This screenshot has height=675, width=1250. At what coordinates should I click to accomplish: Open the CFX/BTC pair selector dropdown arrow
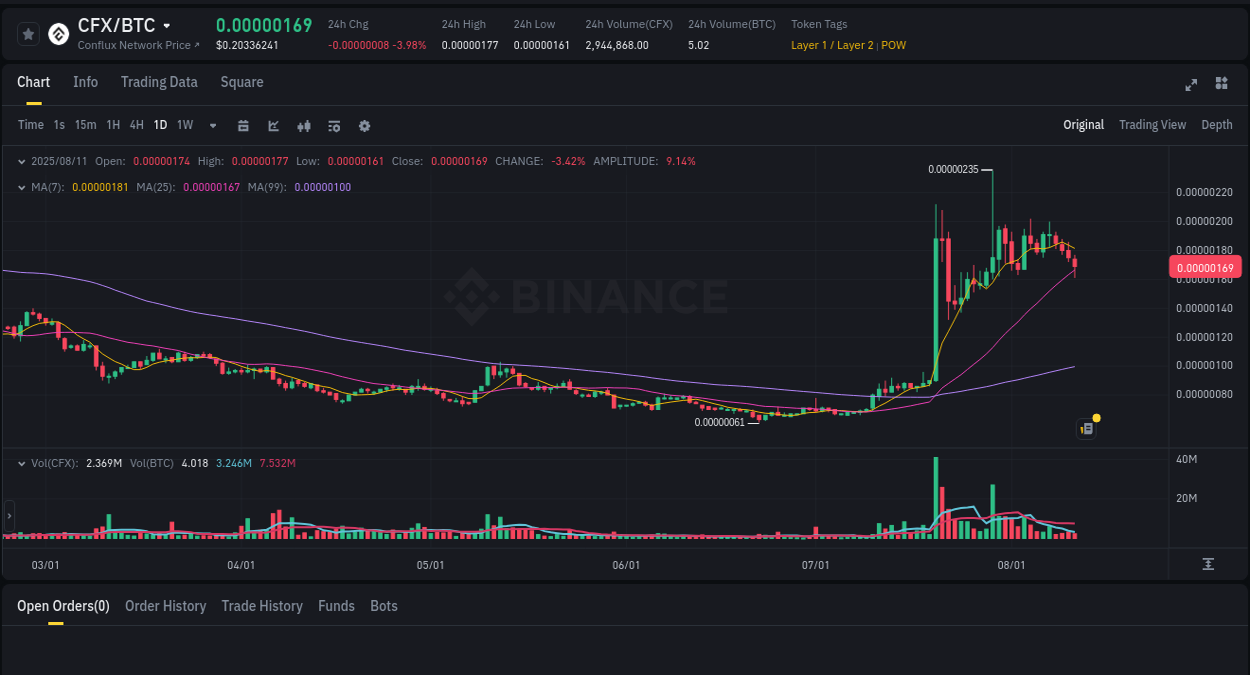pos(167,26)
